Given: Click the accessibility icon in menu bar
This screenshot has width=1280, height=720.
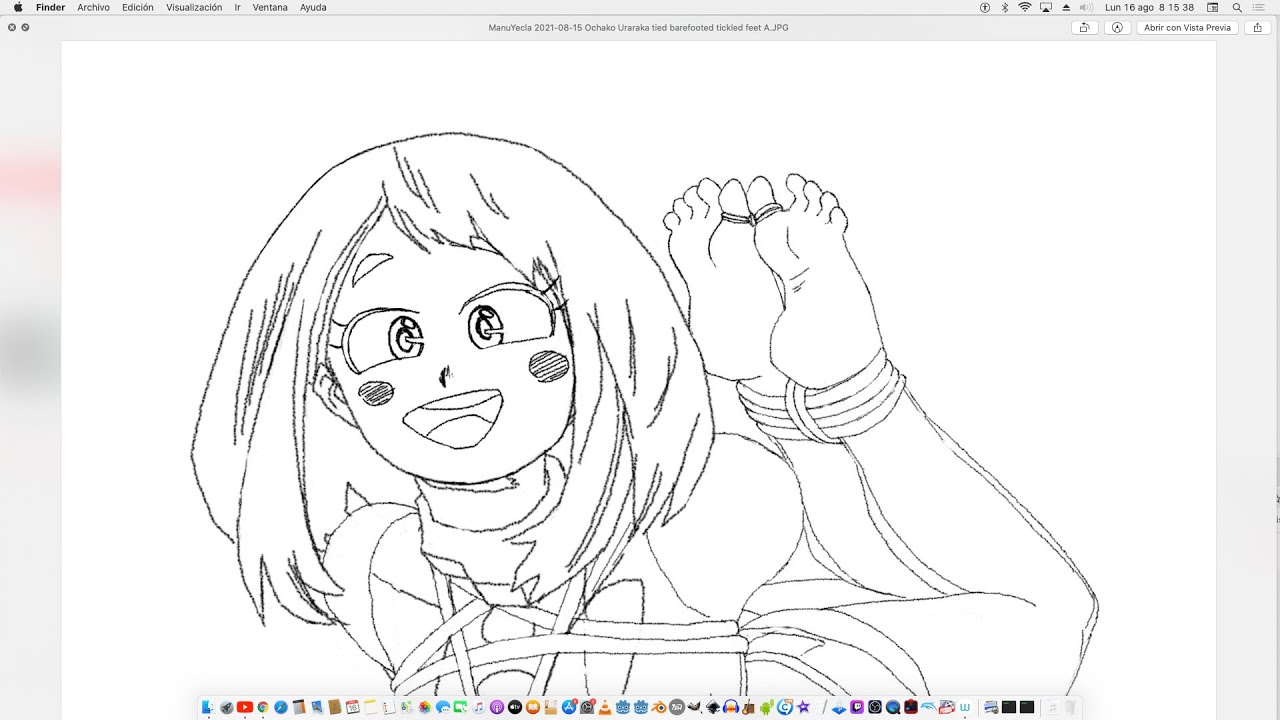Looking at the screenshot, I should coord(985,7).
